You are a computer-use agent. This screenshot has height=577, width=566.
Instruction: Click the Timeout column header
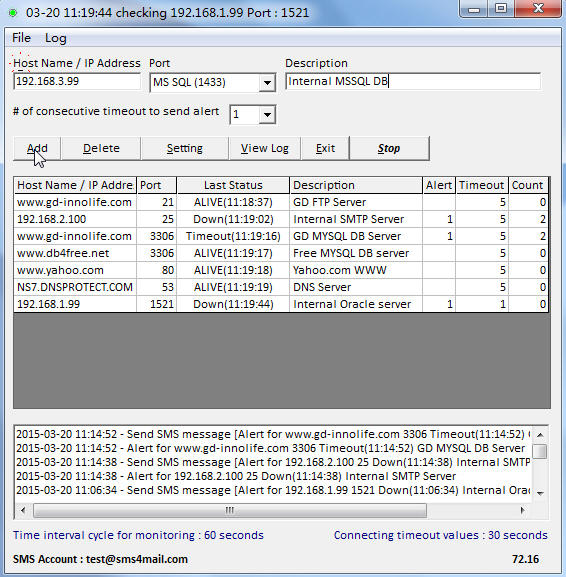click(482, 185)
